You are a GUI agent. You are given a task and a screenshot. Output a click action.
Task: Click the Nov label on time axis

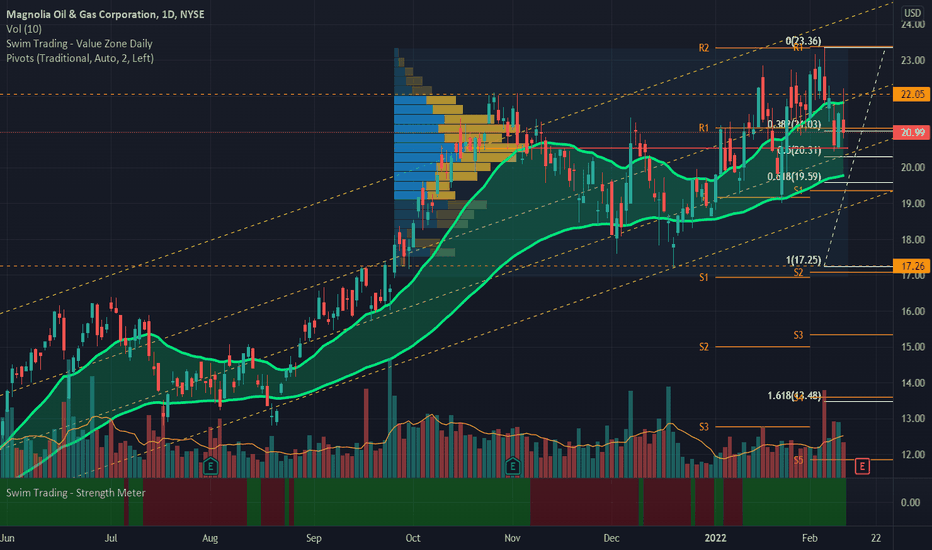512,538
